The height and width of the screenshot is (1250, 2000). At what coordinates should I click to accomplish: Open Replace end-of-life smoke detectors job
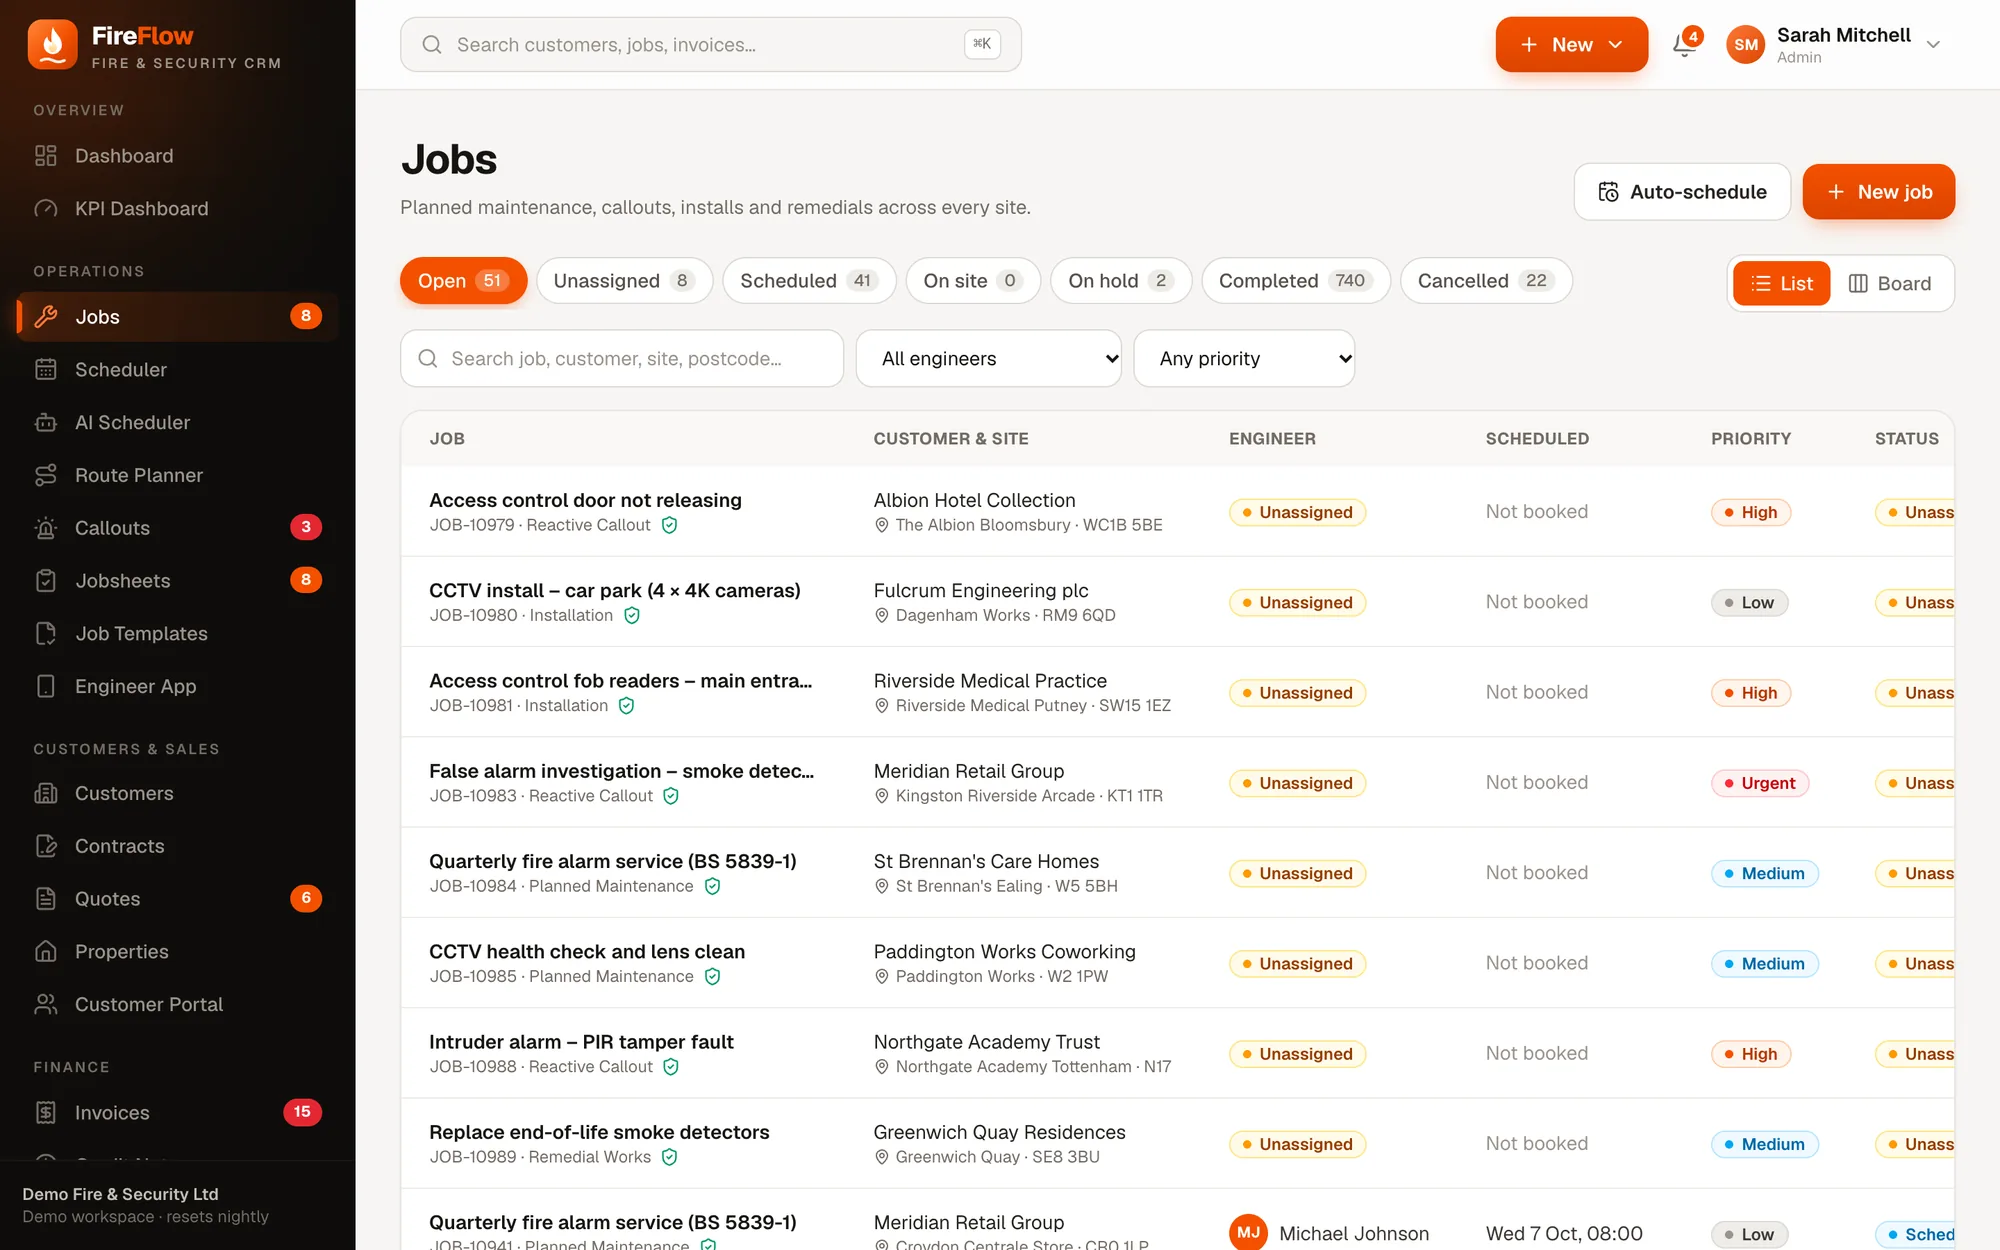coord(599,1132)
